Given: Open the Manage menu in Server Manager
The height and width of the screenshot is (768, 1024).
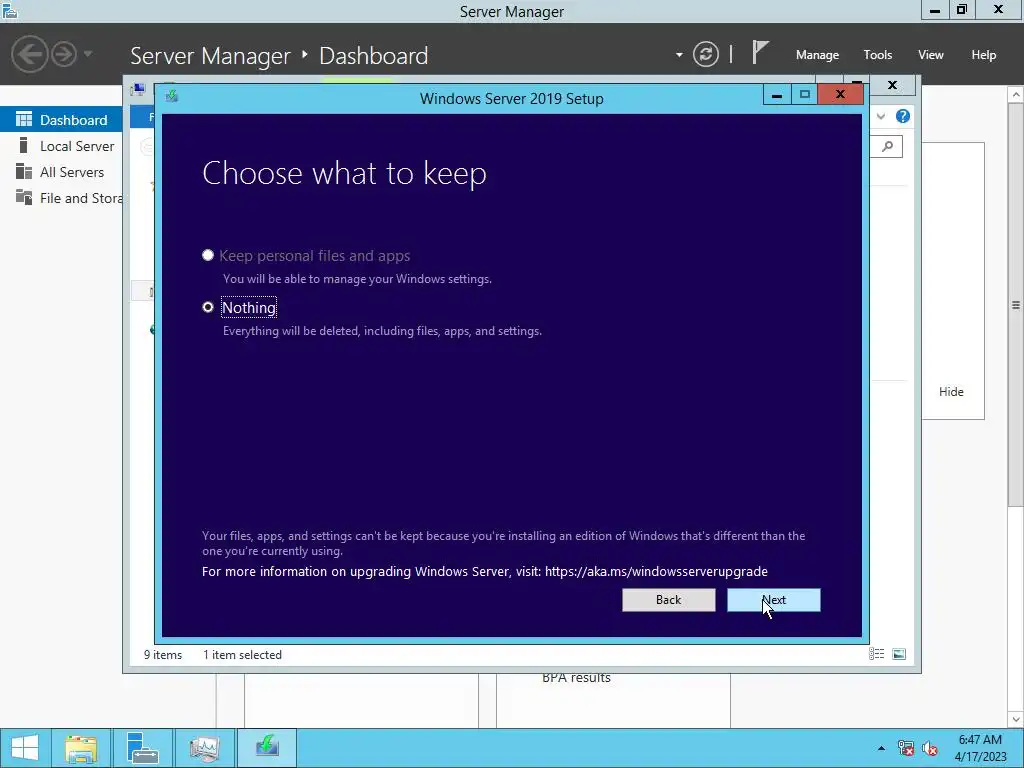Looking at the screenshot, I should pyautogui.click(x=817, y=55).
